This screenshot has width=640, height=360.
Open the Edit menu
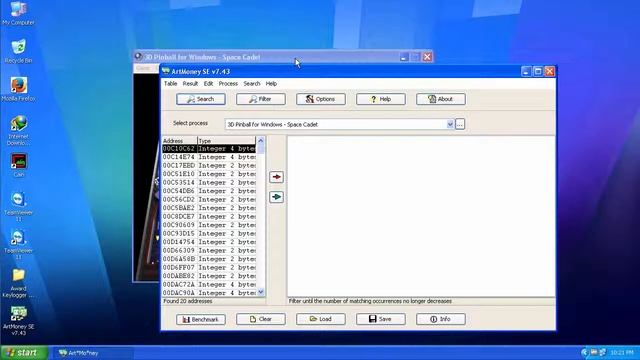[208, 83]
